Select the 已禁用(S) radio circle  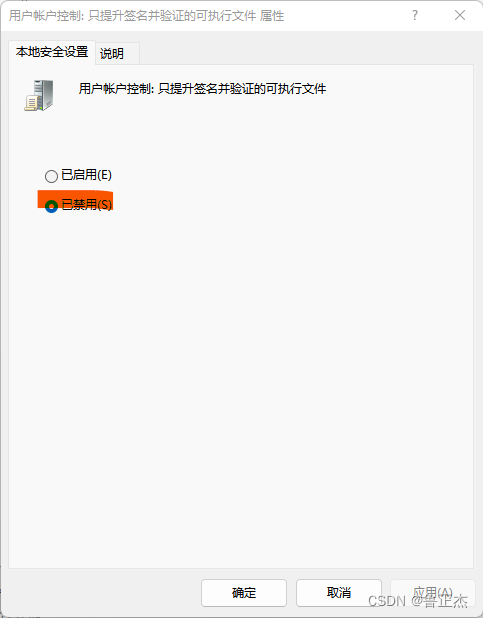click(51, 206)
